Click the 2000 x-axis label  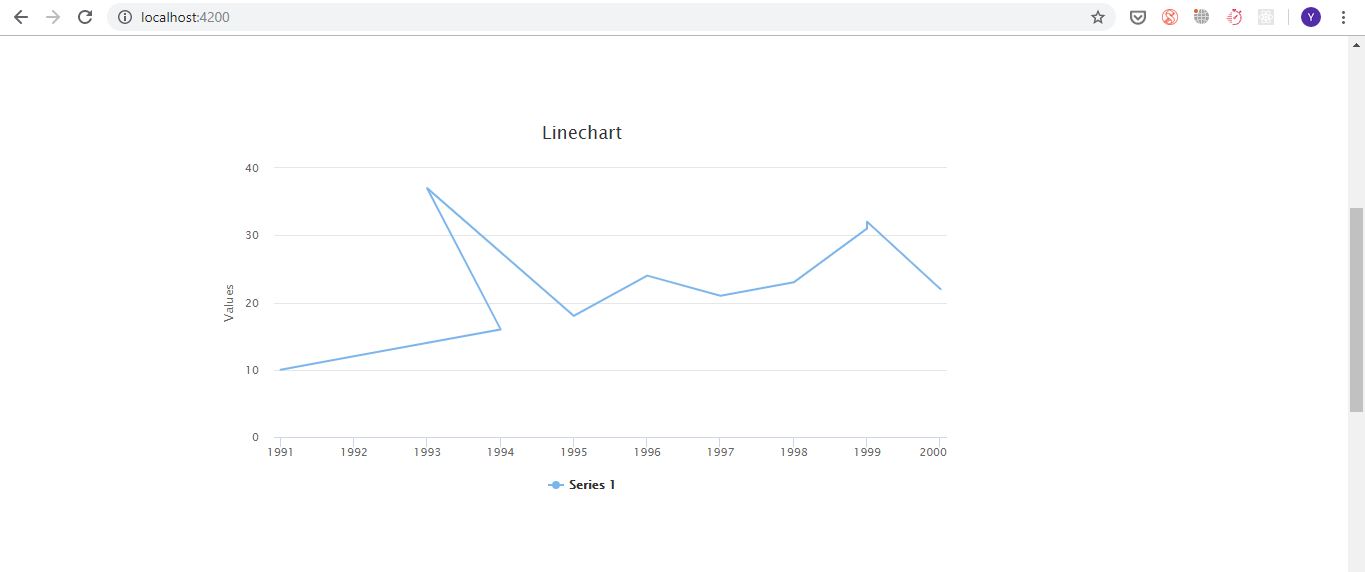(x=934, y=452)
